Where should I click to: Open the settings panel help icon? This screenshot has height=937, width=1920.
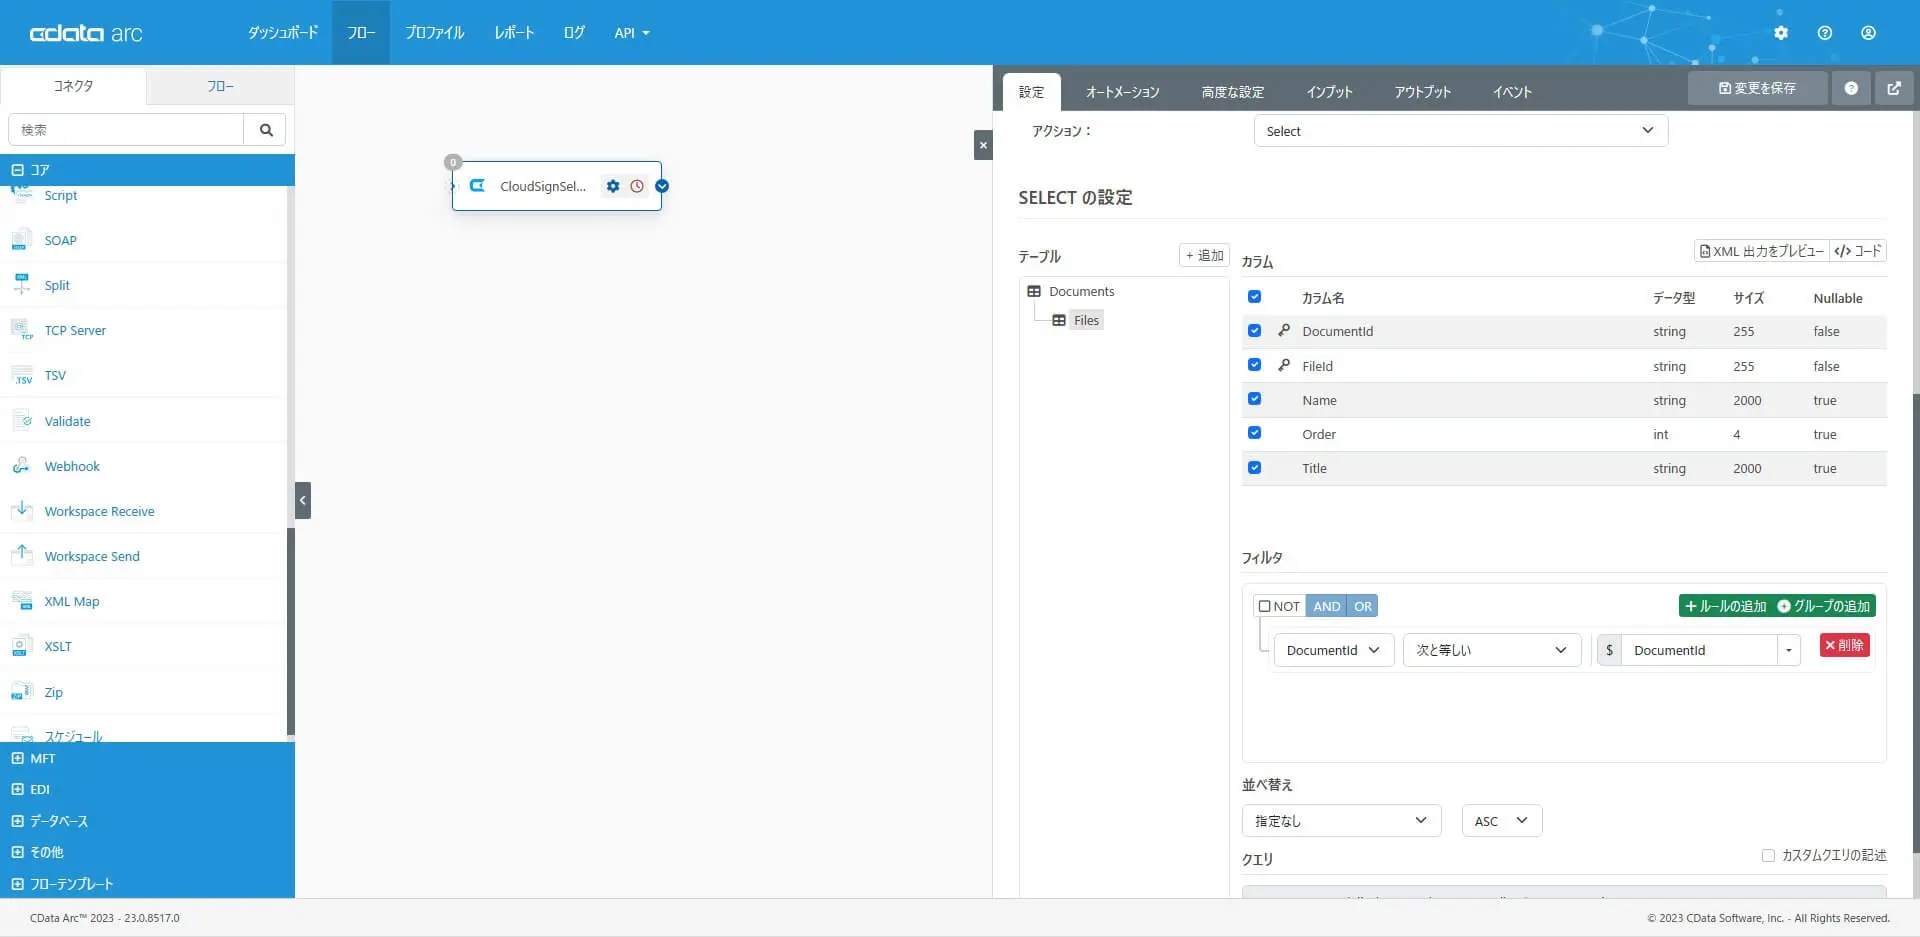click(x=1851, y=88)
